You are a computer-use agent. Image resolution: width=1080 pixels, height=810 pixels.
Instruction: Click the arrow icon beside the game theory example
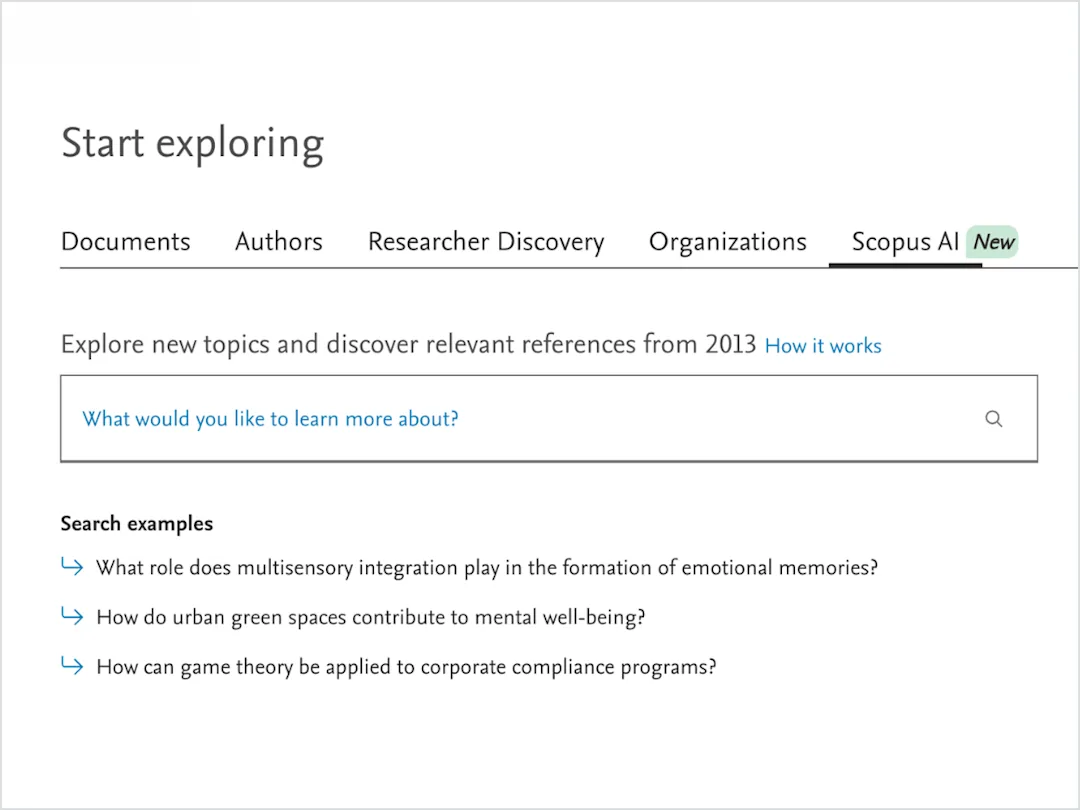tap(71, 666)
